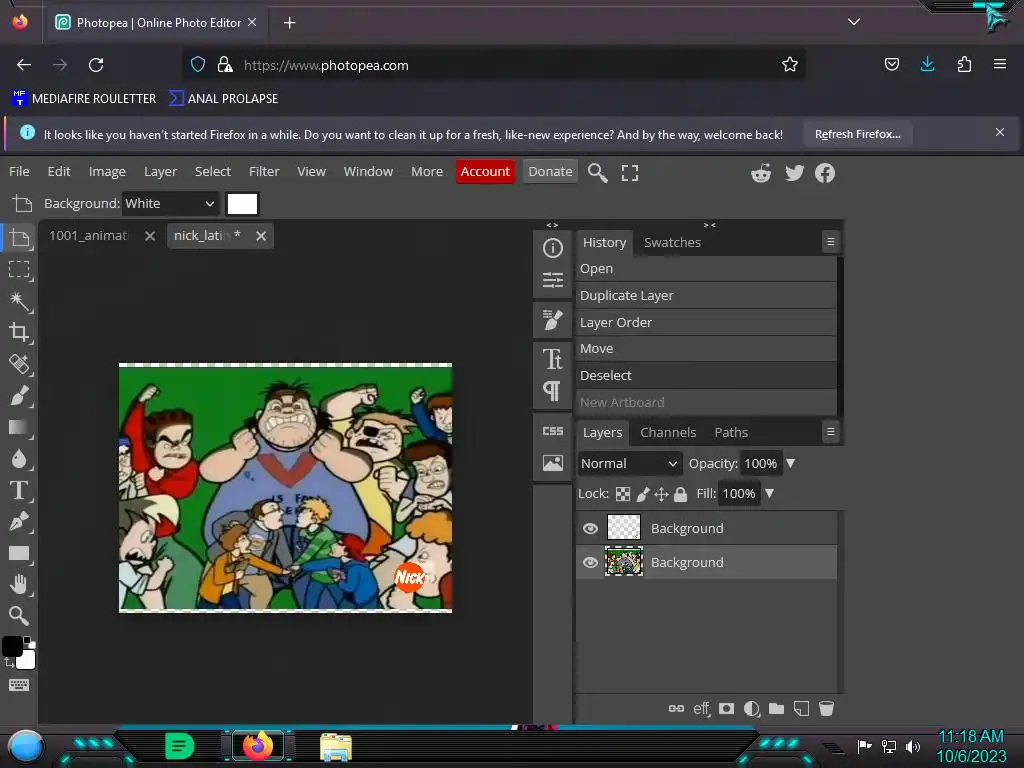
Task: Select the Spot Healing Brush tool
Action: tap(19, 364)
